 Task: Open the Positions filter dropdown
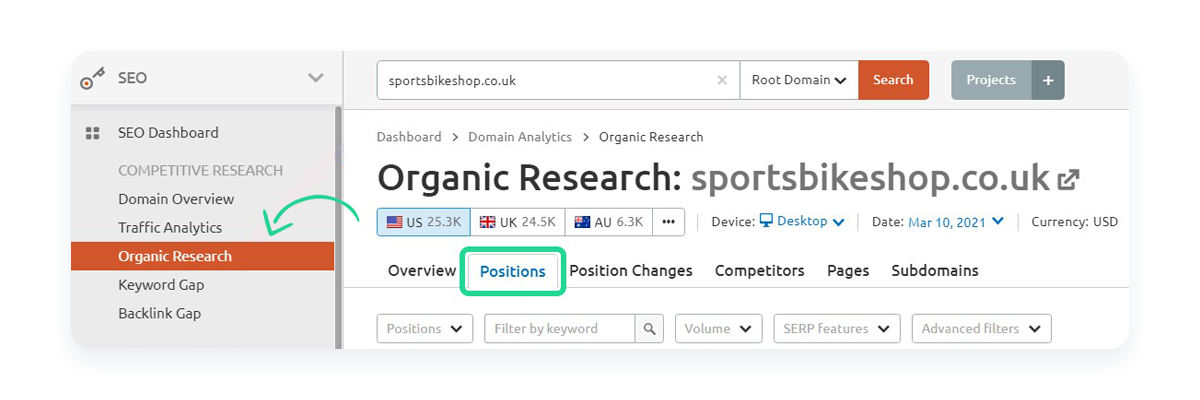coord(425,328)
